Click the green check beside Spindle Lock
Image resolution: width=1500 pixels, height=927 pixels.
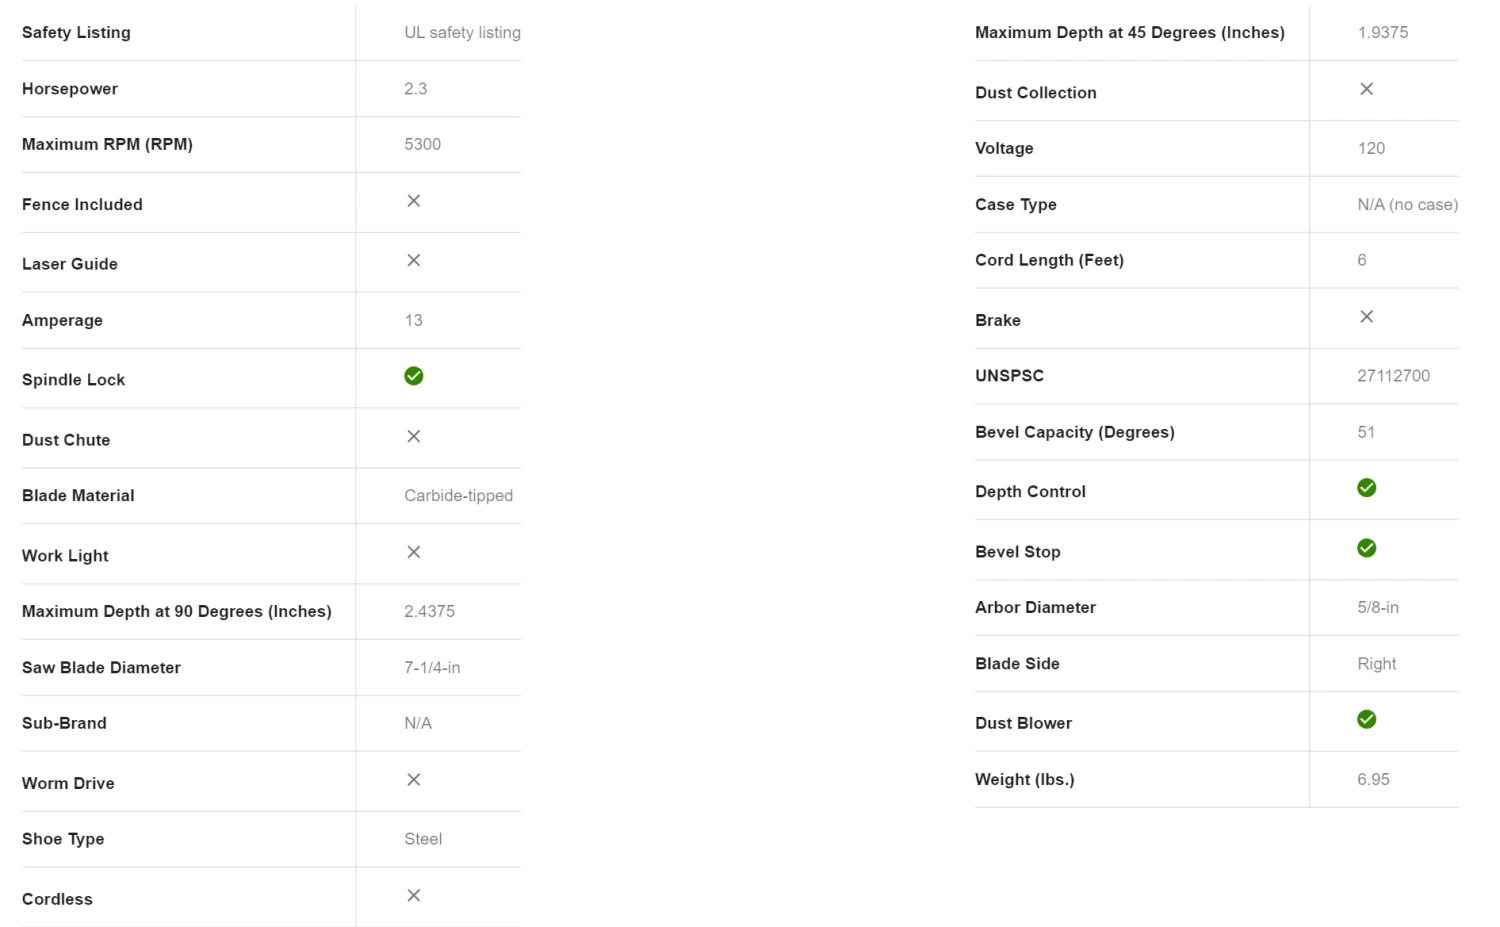414,376
